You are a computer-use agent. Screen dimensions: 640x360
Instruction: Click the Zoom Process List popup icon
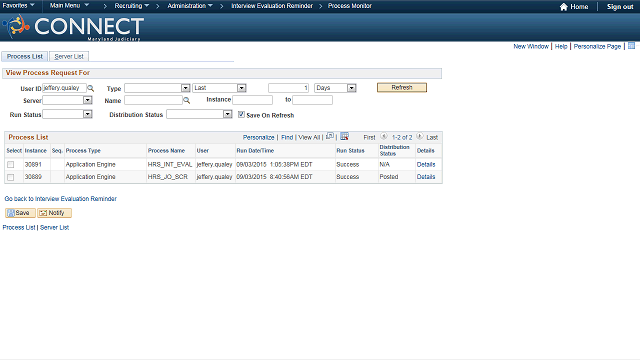(330, 136)
